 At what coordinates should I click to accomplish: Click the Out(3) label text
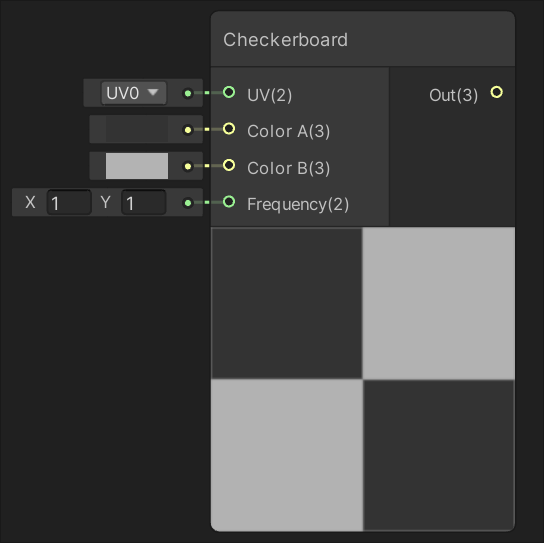(x=453, y=95)
